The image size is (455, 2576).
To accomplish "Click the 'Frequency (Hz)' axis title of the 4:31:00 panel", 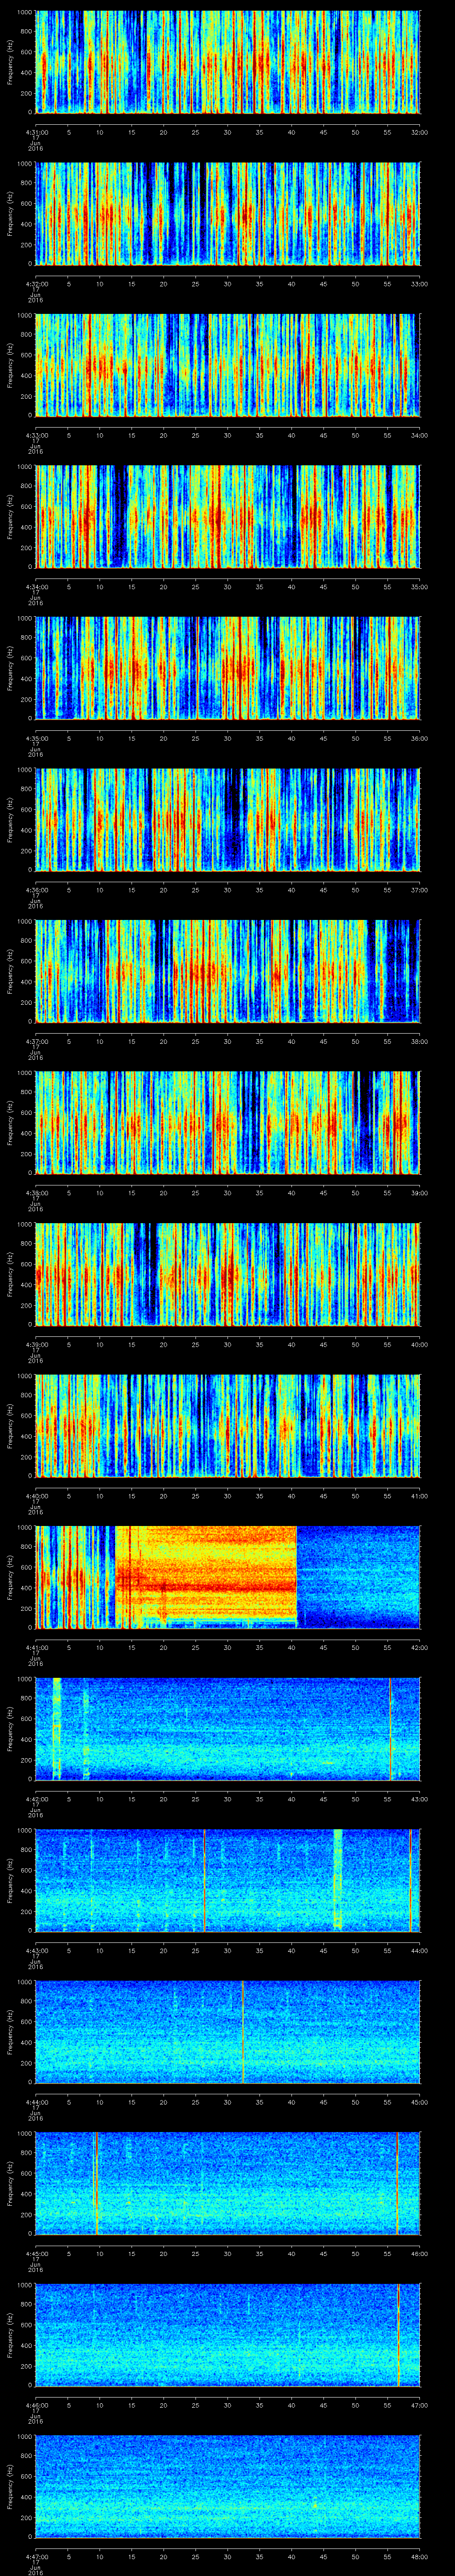I will [x=11, y=62].
